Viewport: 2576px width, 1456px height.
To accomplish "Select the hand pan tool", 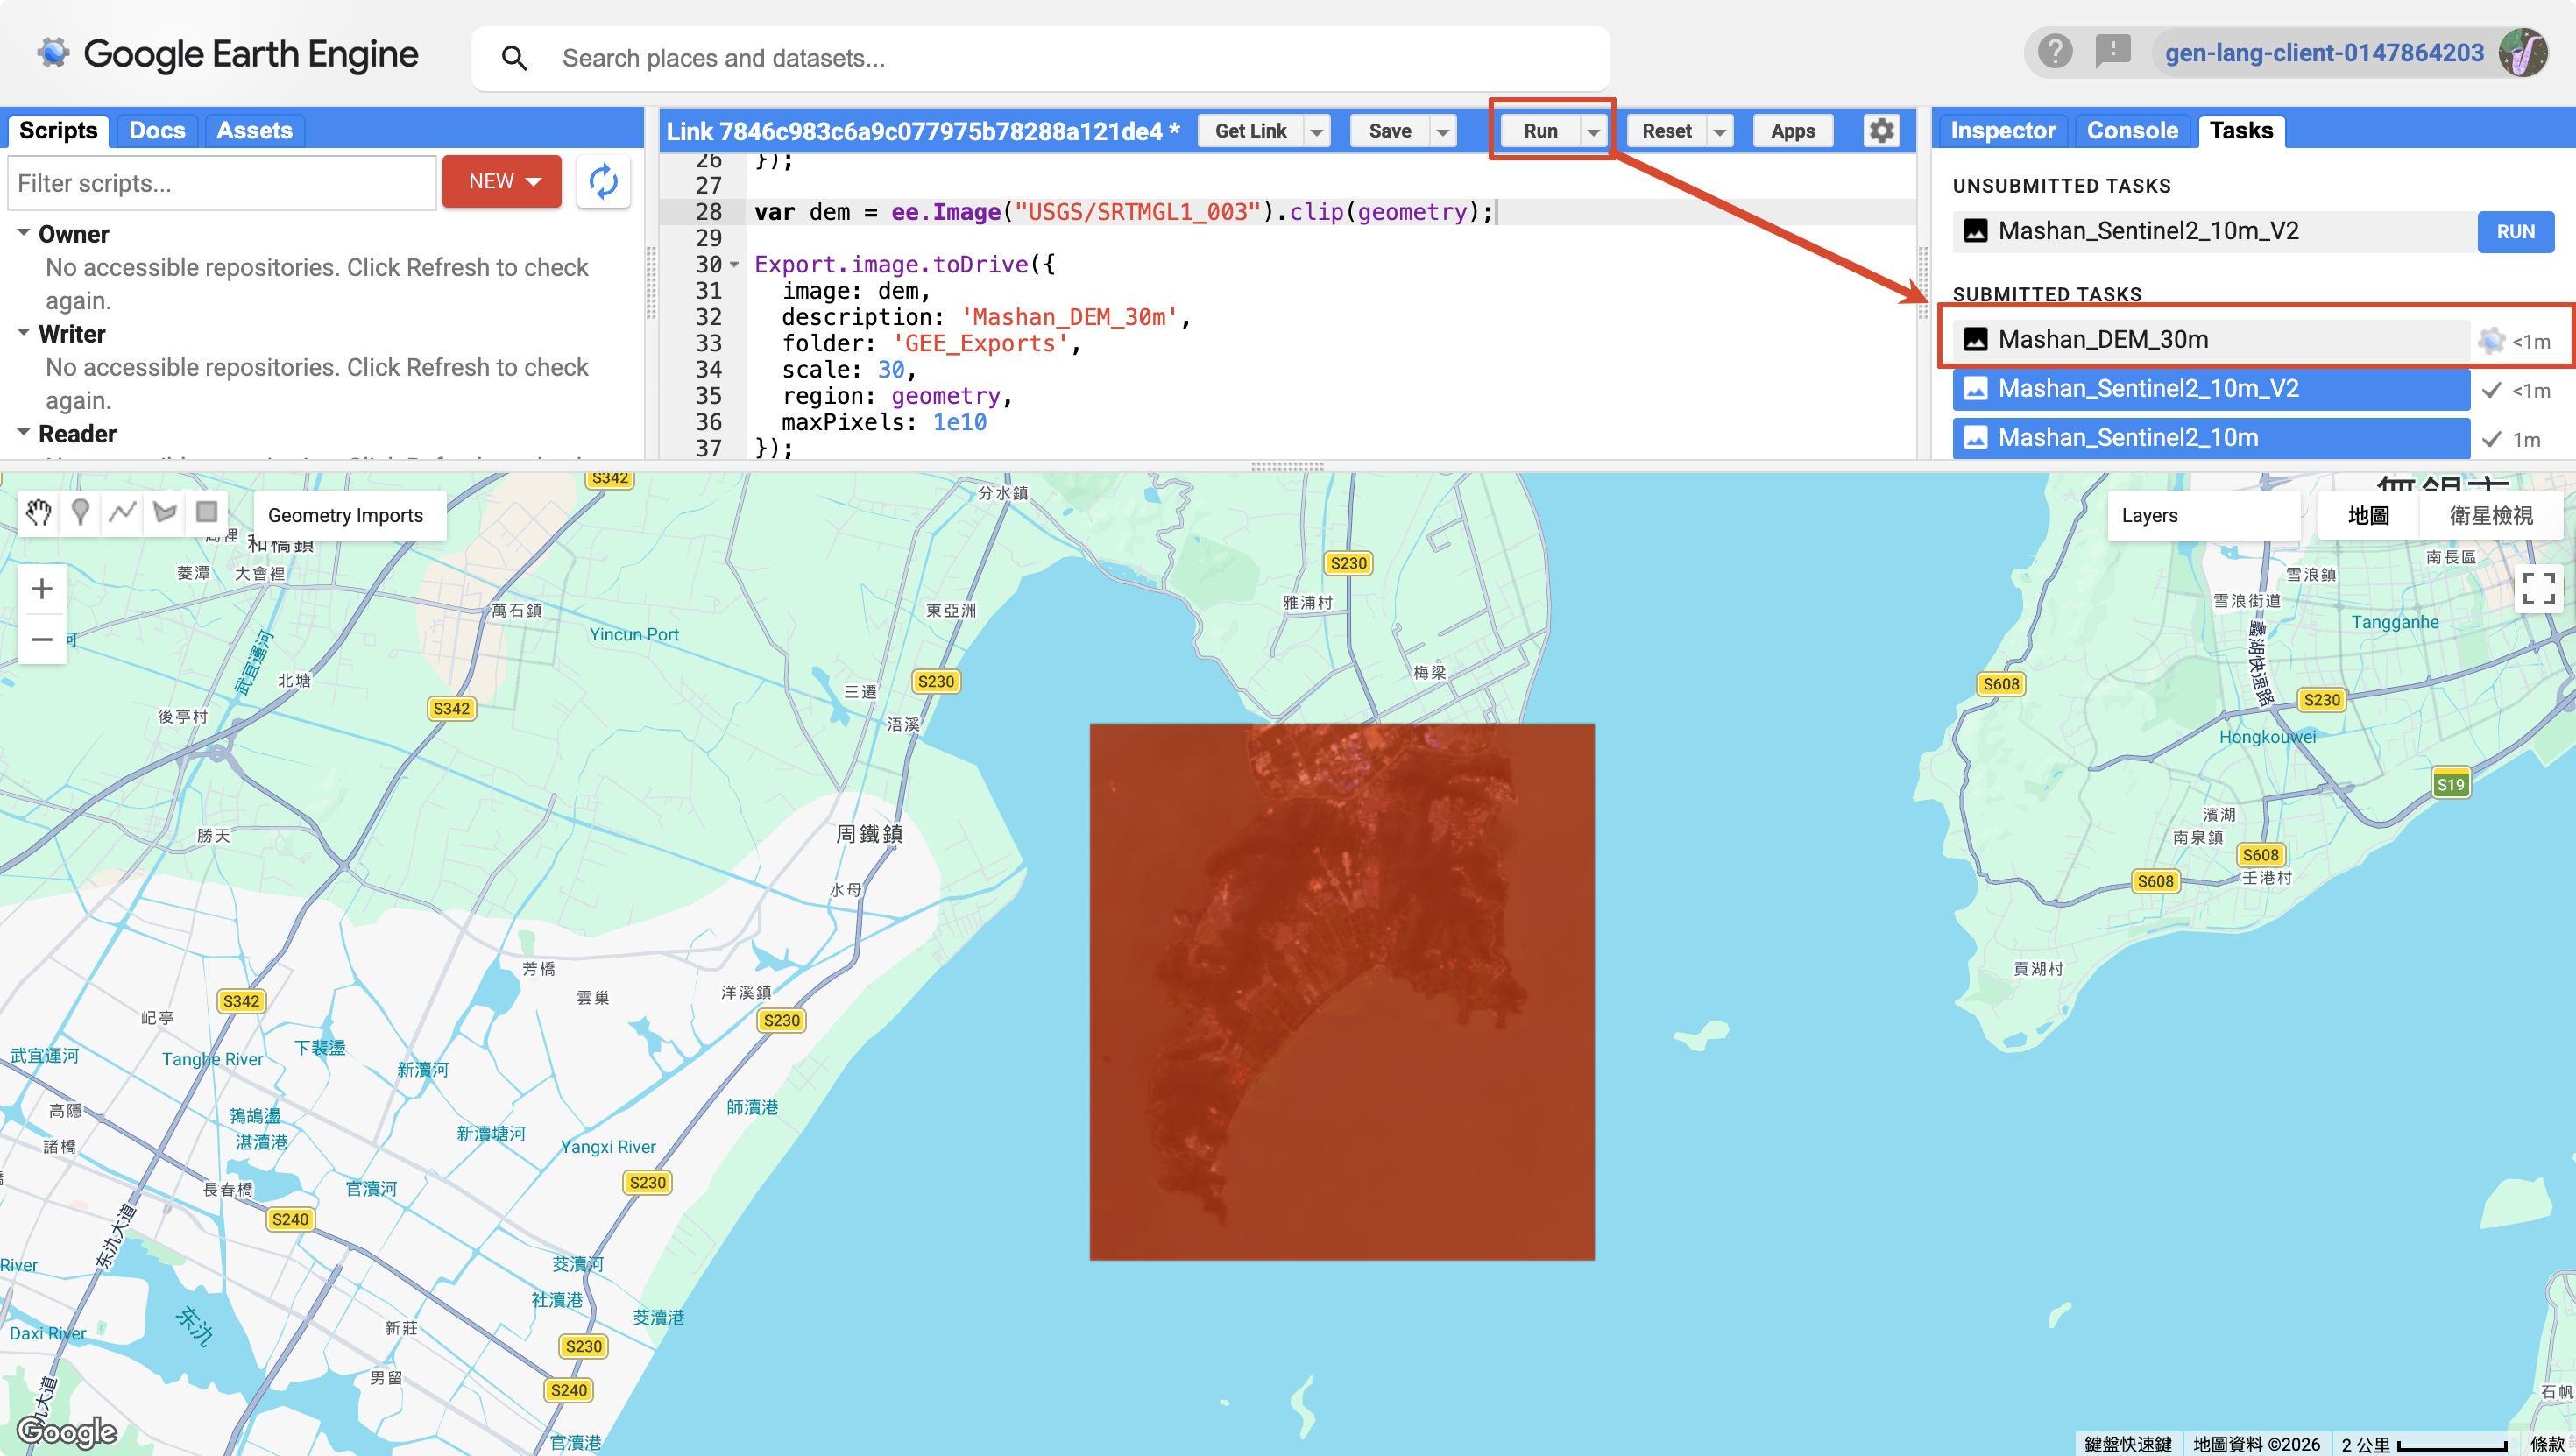I will tap(39, 513).
